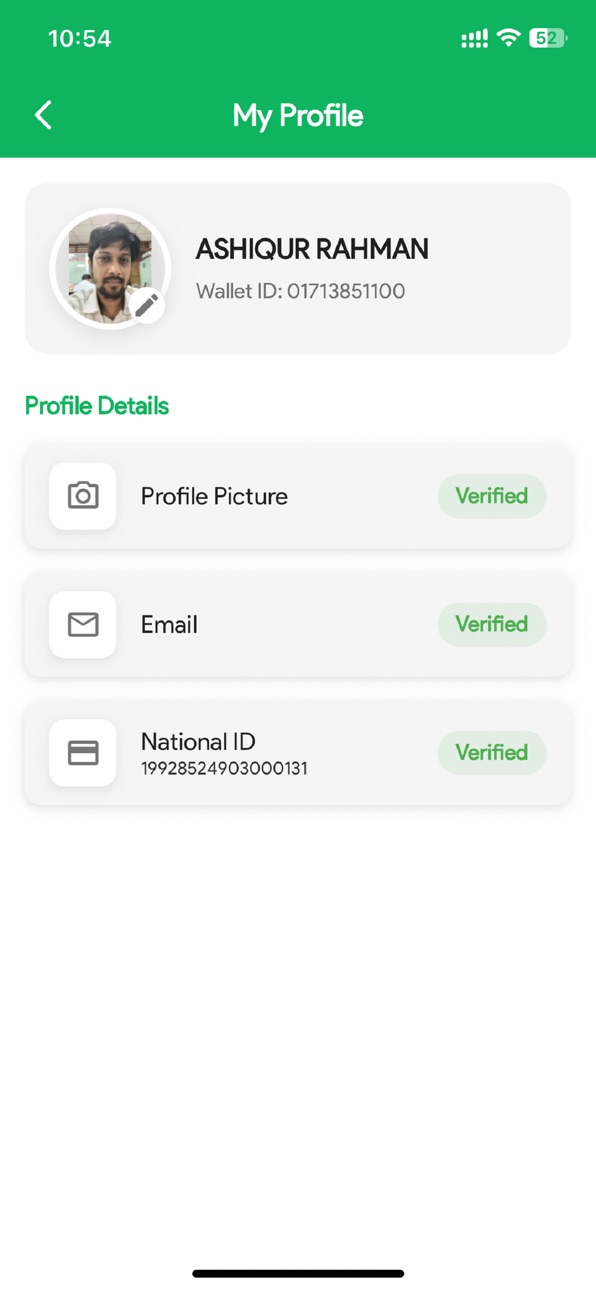Tap the back arrow in header
596x1290 pixels.
tap(43, 115)
